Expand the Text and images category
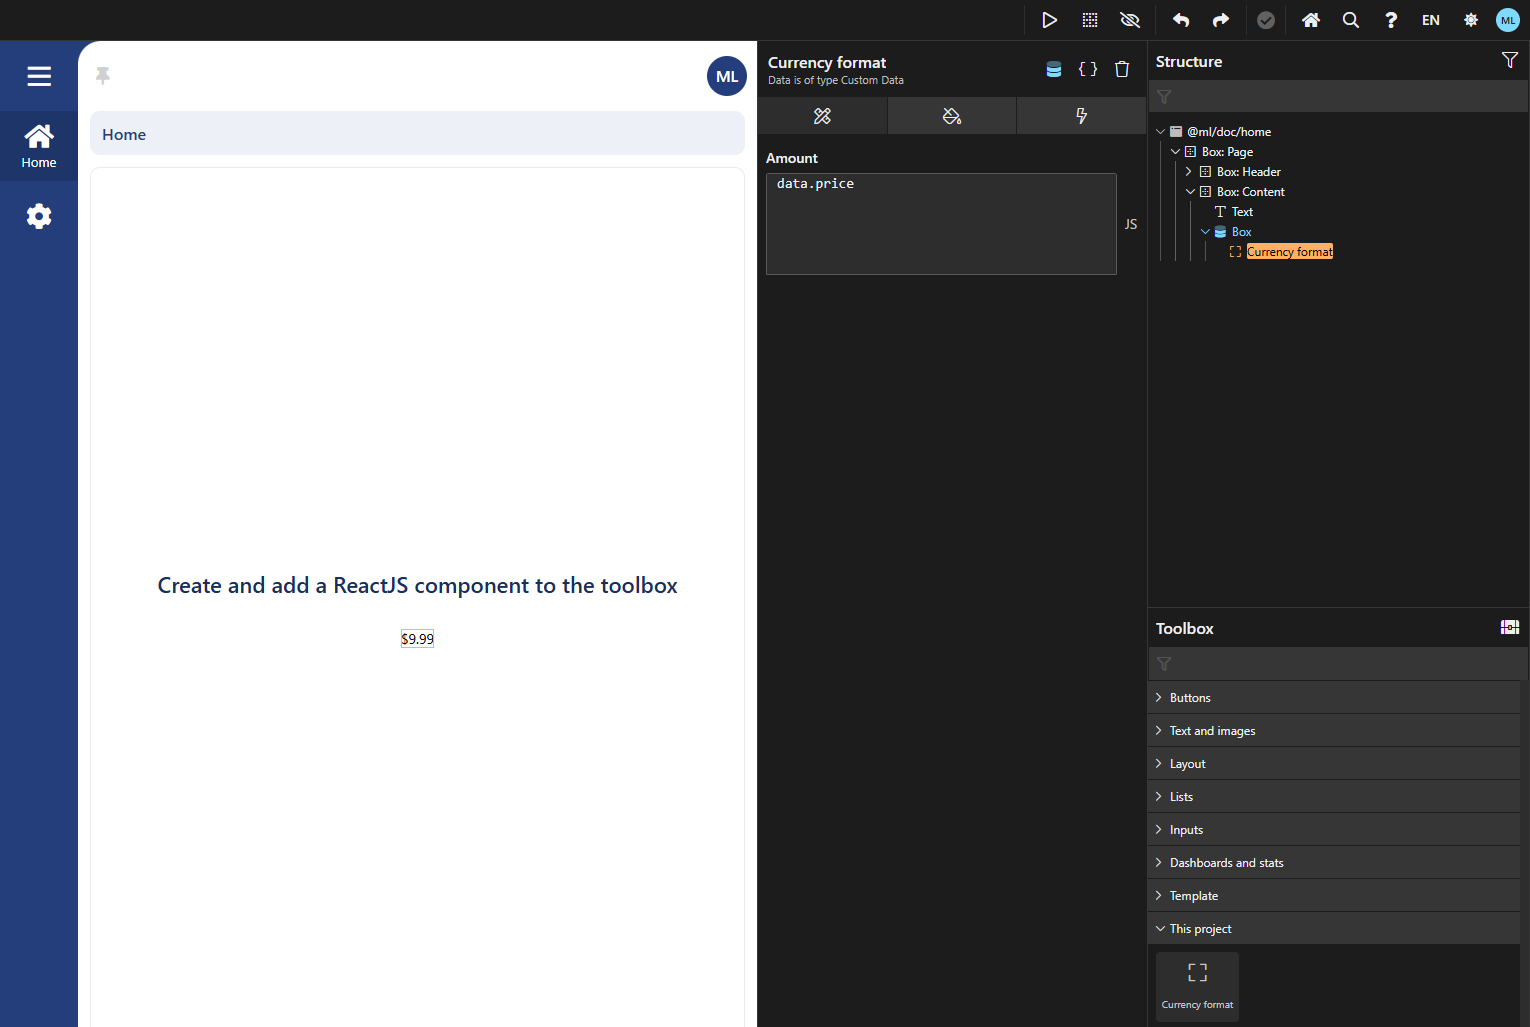This screenshot has width=1530, height=1027. pos(1334,730)
